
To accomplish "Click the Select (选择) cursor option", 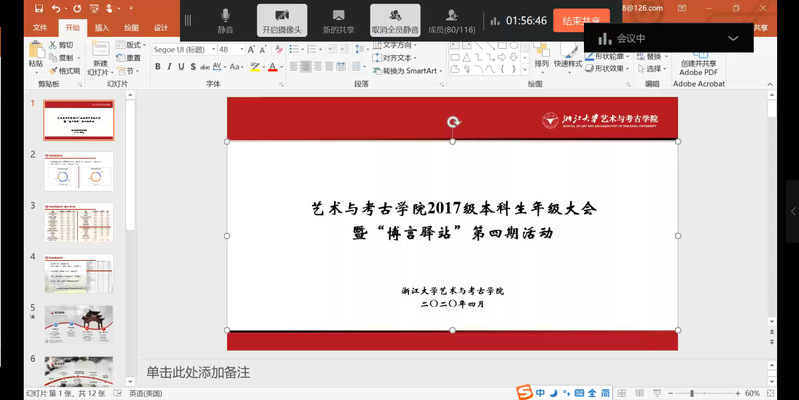I will pos(650,69).
